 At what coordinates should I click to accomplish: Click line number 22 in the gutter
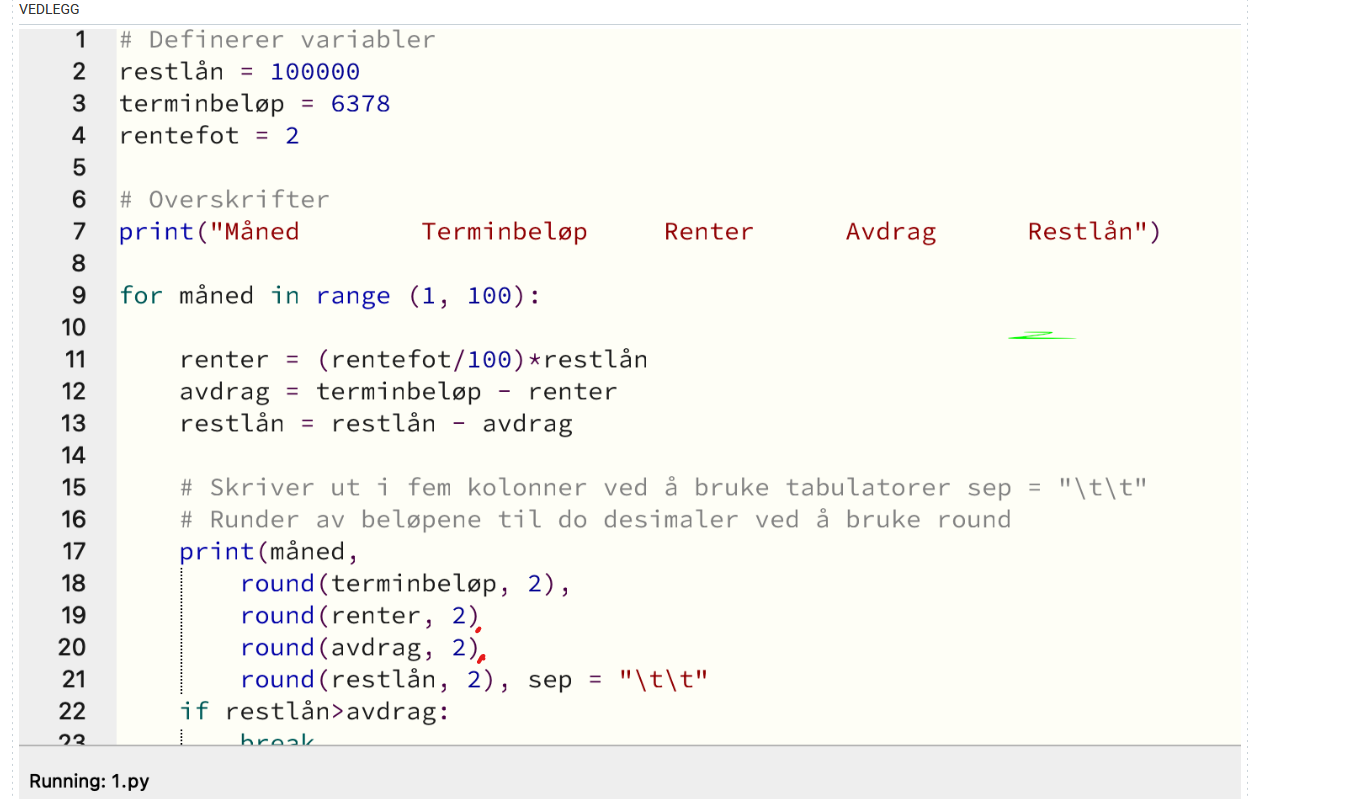pyautogui.click(x=73, y=711)
